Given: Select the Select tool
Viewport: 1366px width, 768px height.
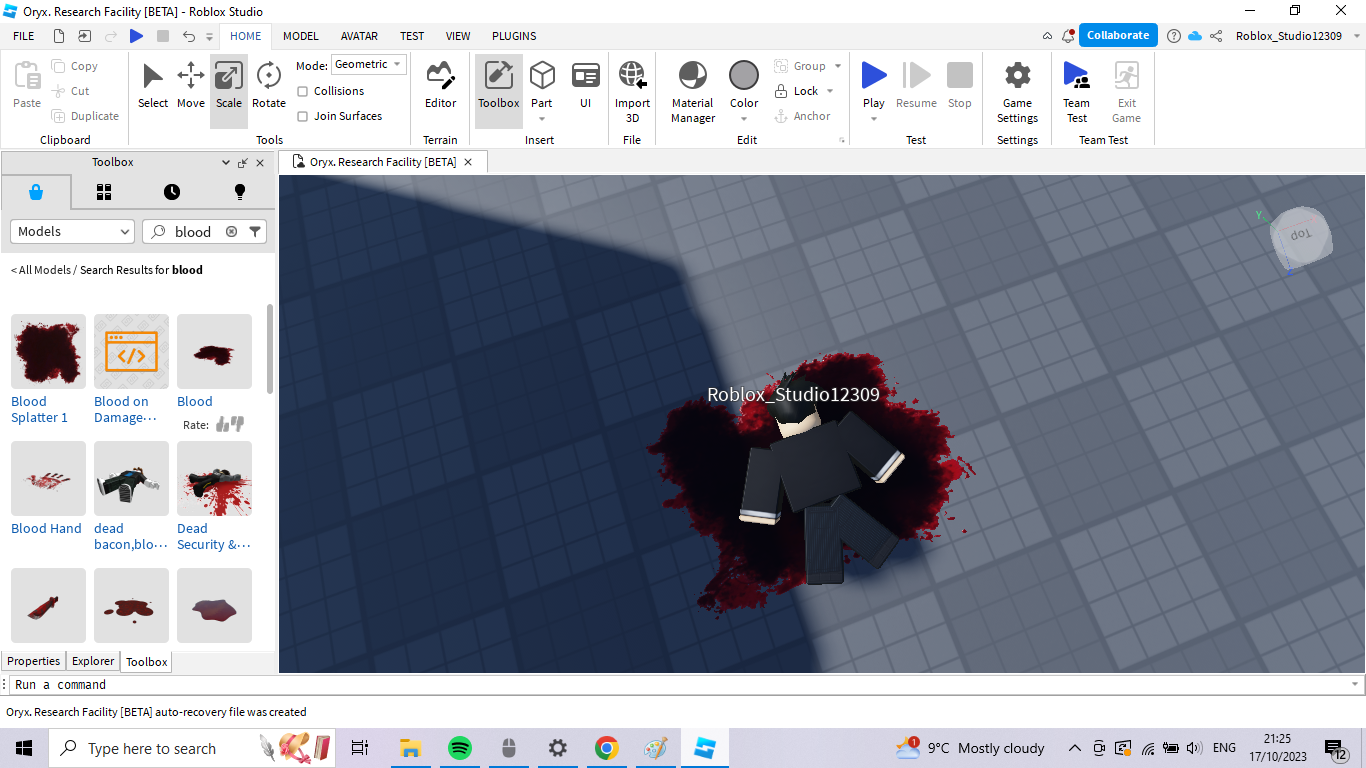Looking at the screenshot, I should (153, 85).
